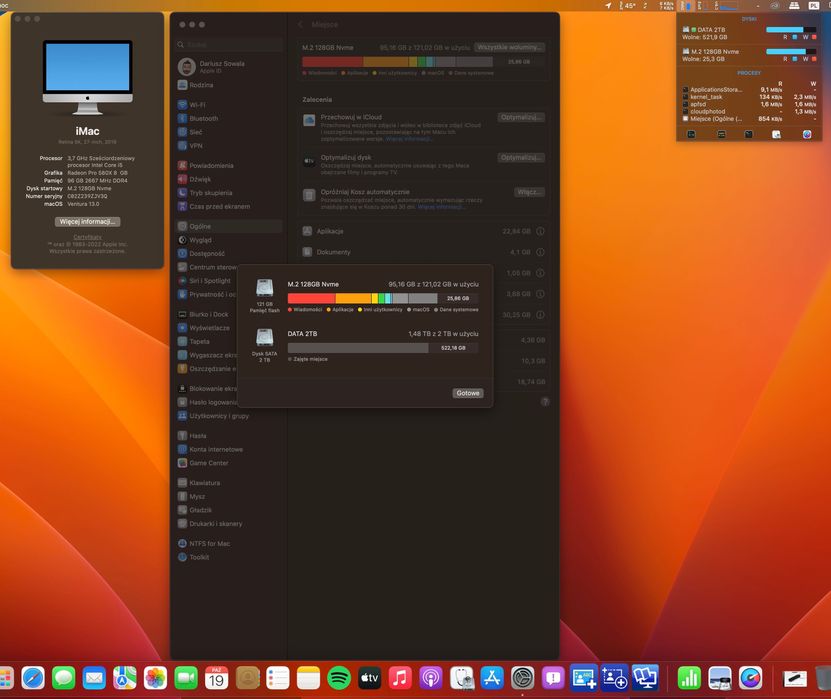The height and width of the screenshot is (699, 831).
Task: Click the DATA 2TB entry in iStat panel
Action: pyautogui.click(x=749, y=33)
